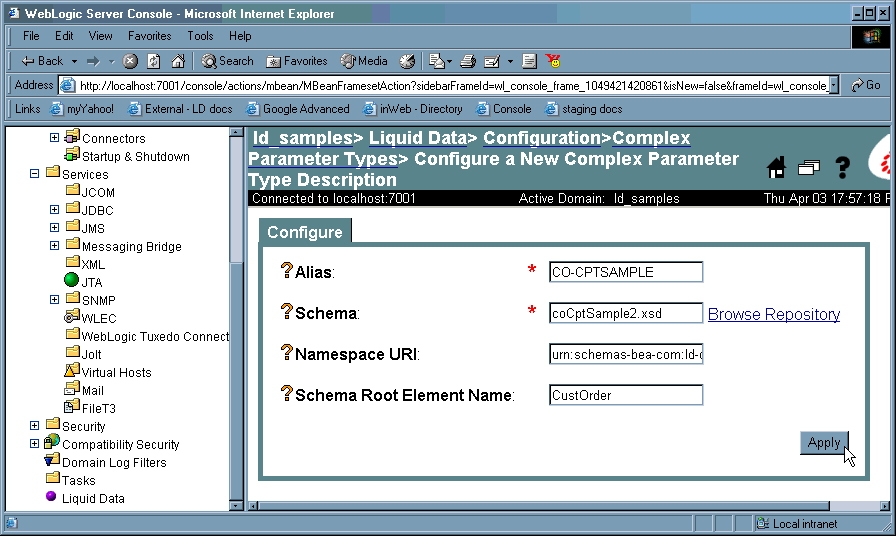
Task: Open the Favorites menu
Action: pyautogui.click(x=150, y=36)
